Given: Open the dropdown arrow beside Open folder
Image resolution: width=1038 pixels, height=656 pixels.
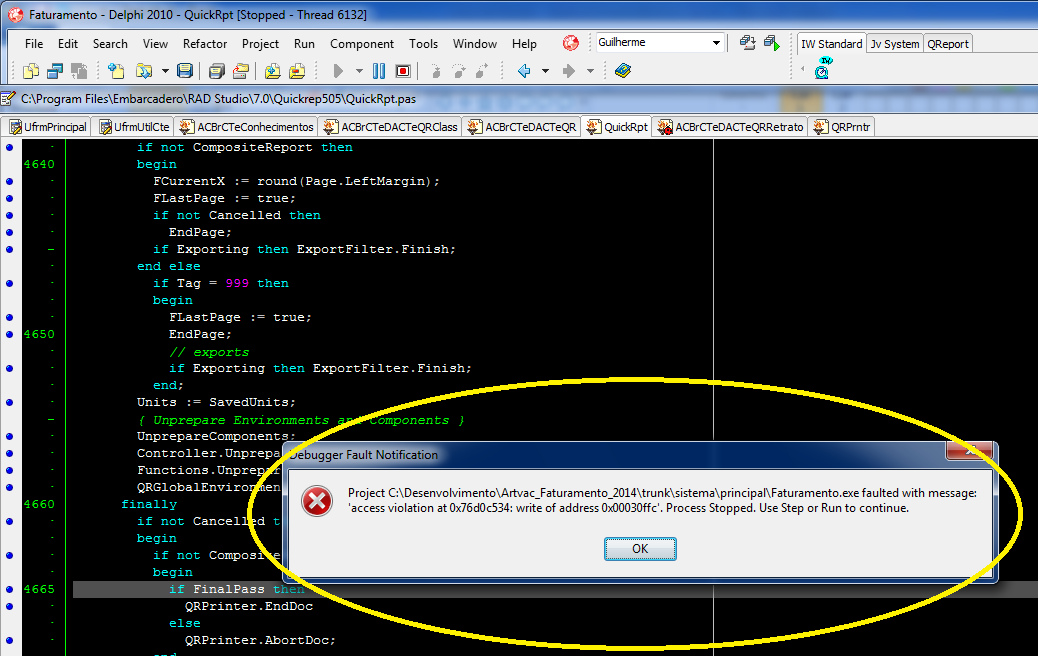Looking at the screenshot, I should click(165, 71).
